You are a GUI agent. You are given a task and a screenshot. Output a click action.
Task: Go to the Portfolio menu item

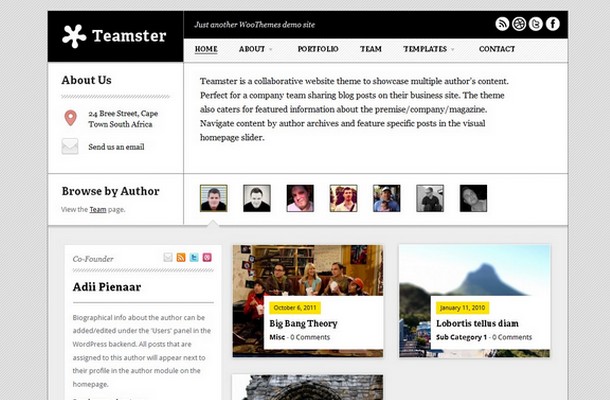pyautogui.click(x=318, y=49)
